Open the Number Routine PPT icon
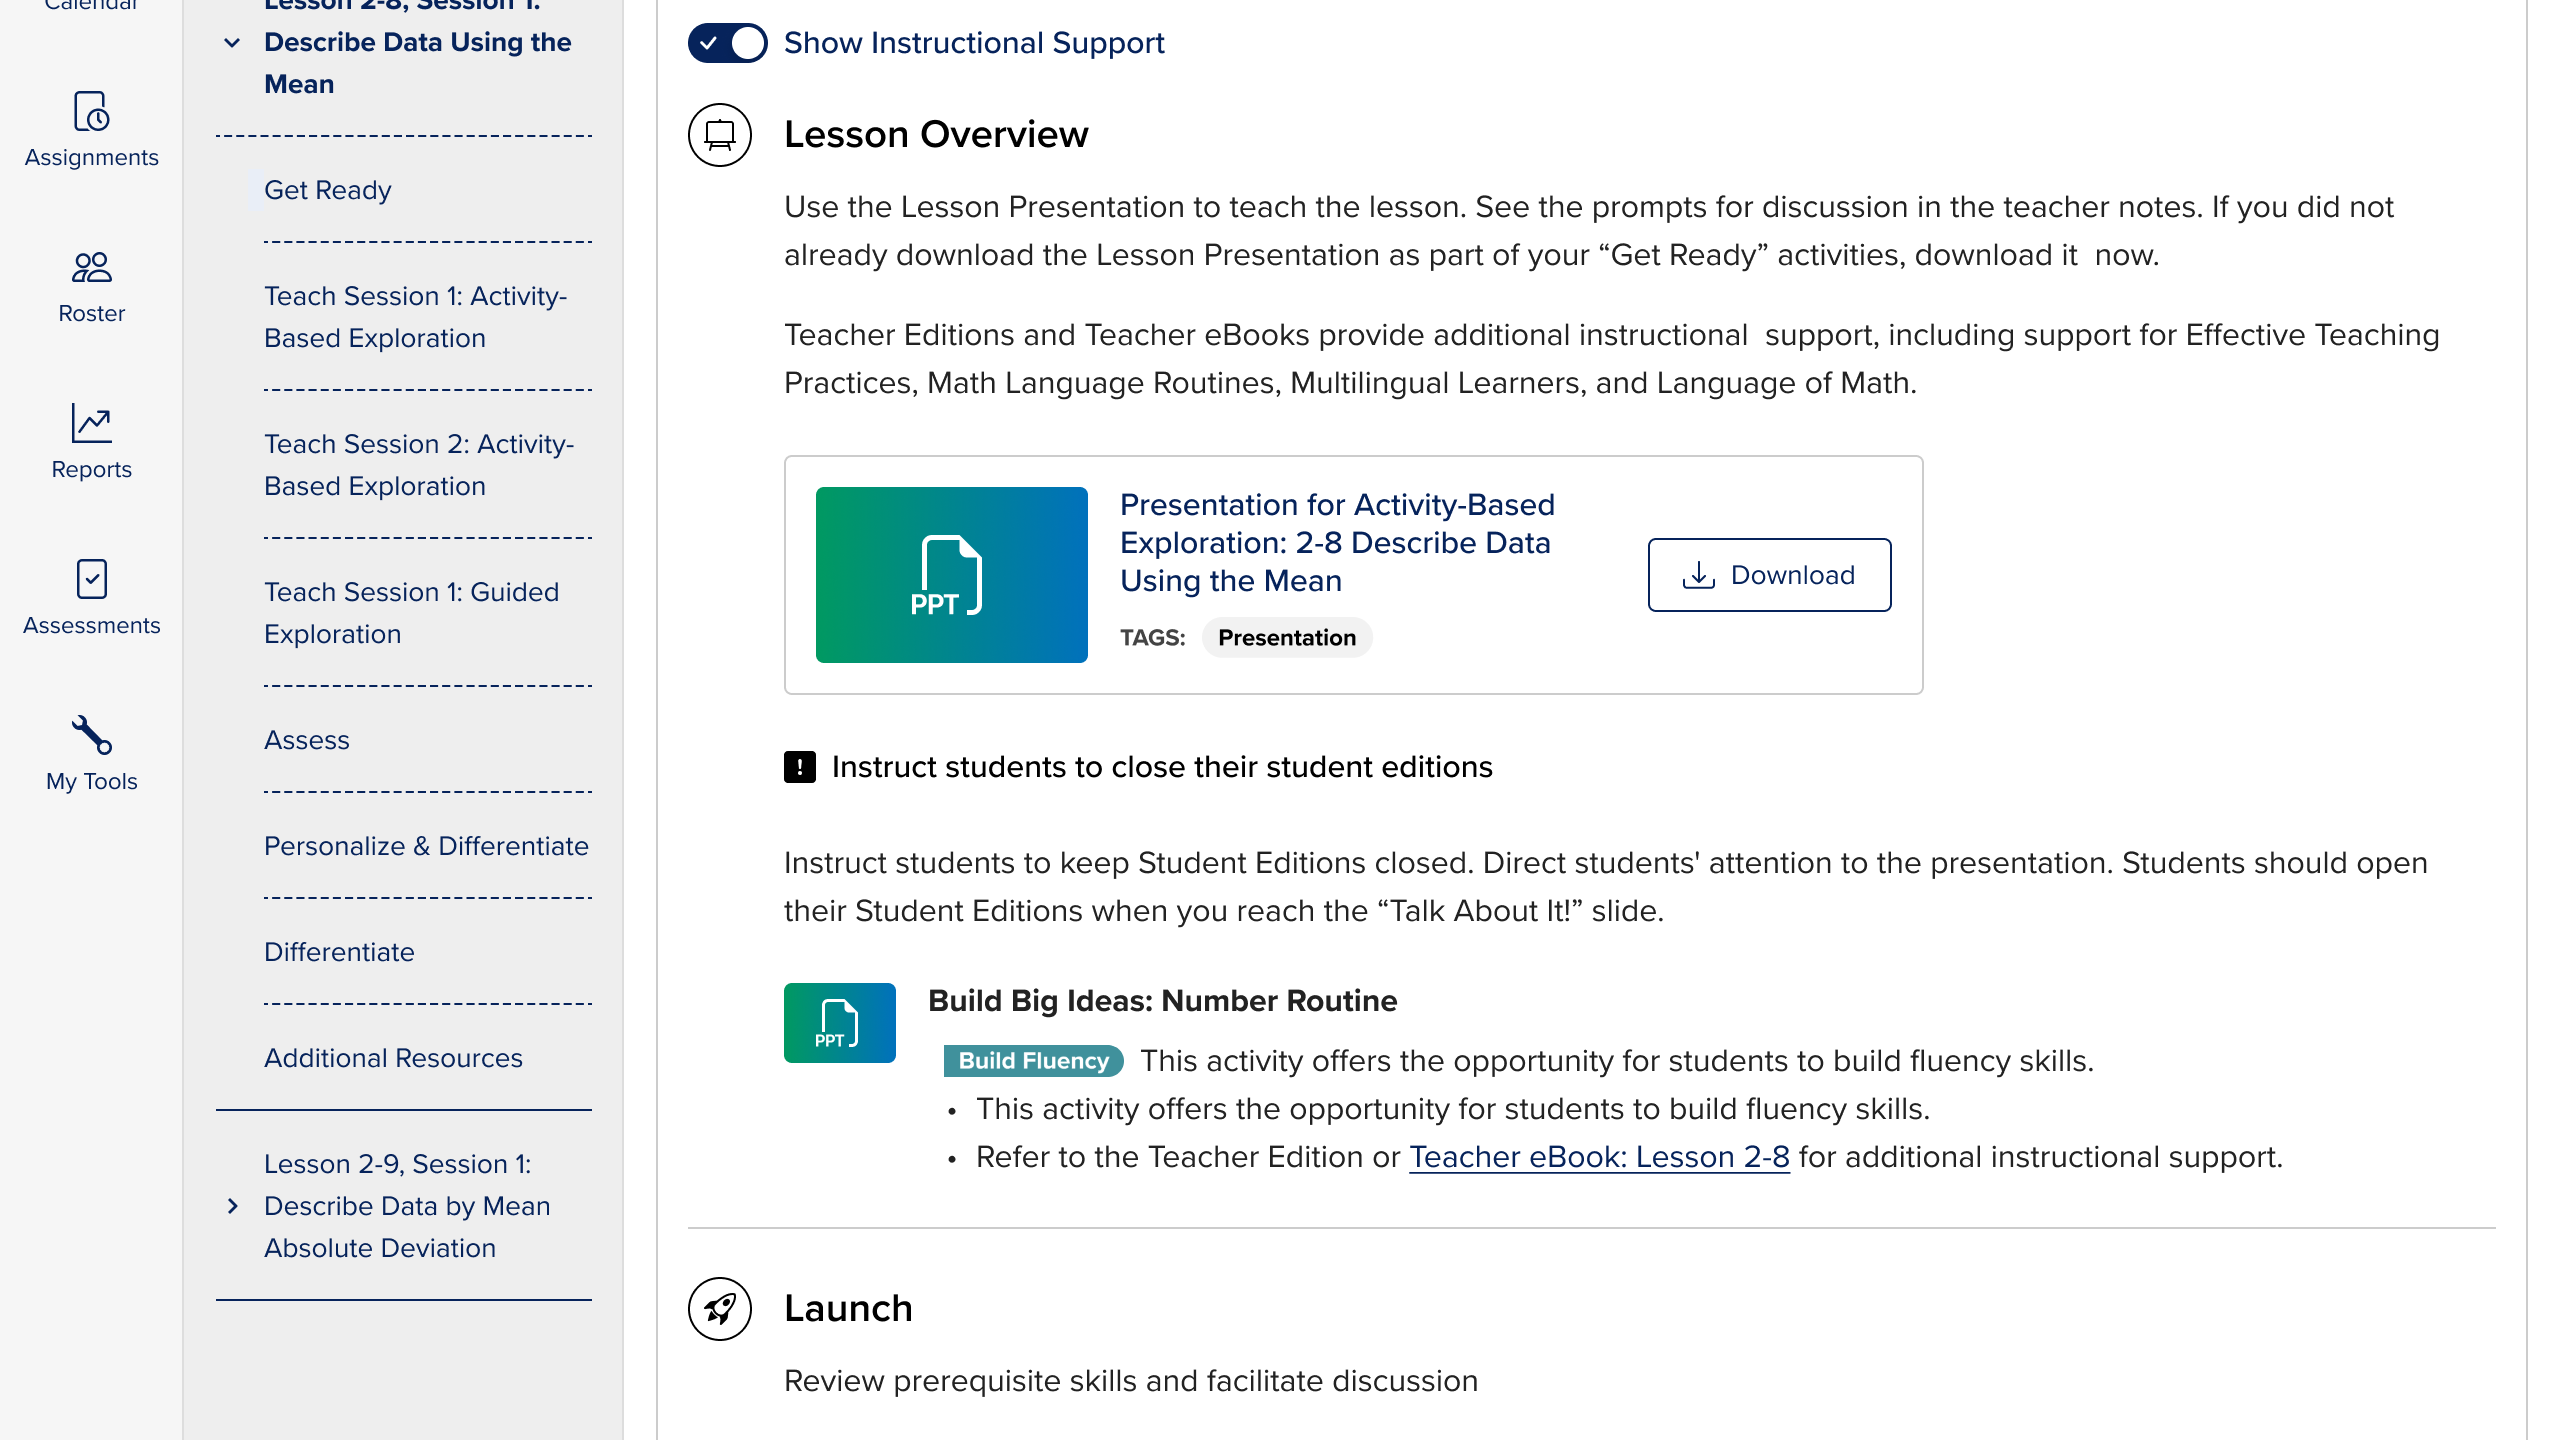 (x=839, y=1023)
